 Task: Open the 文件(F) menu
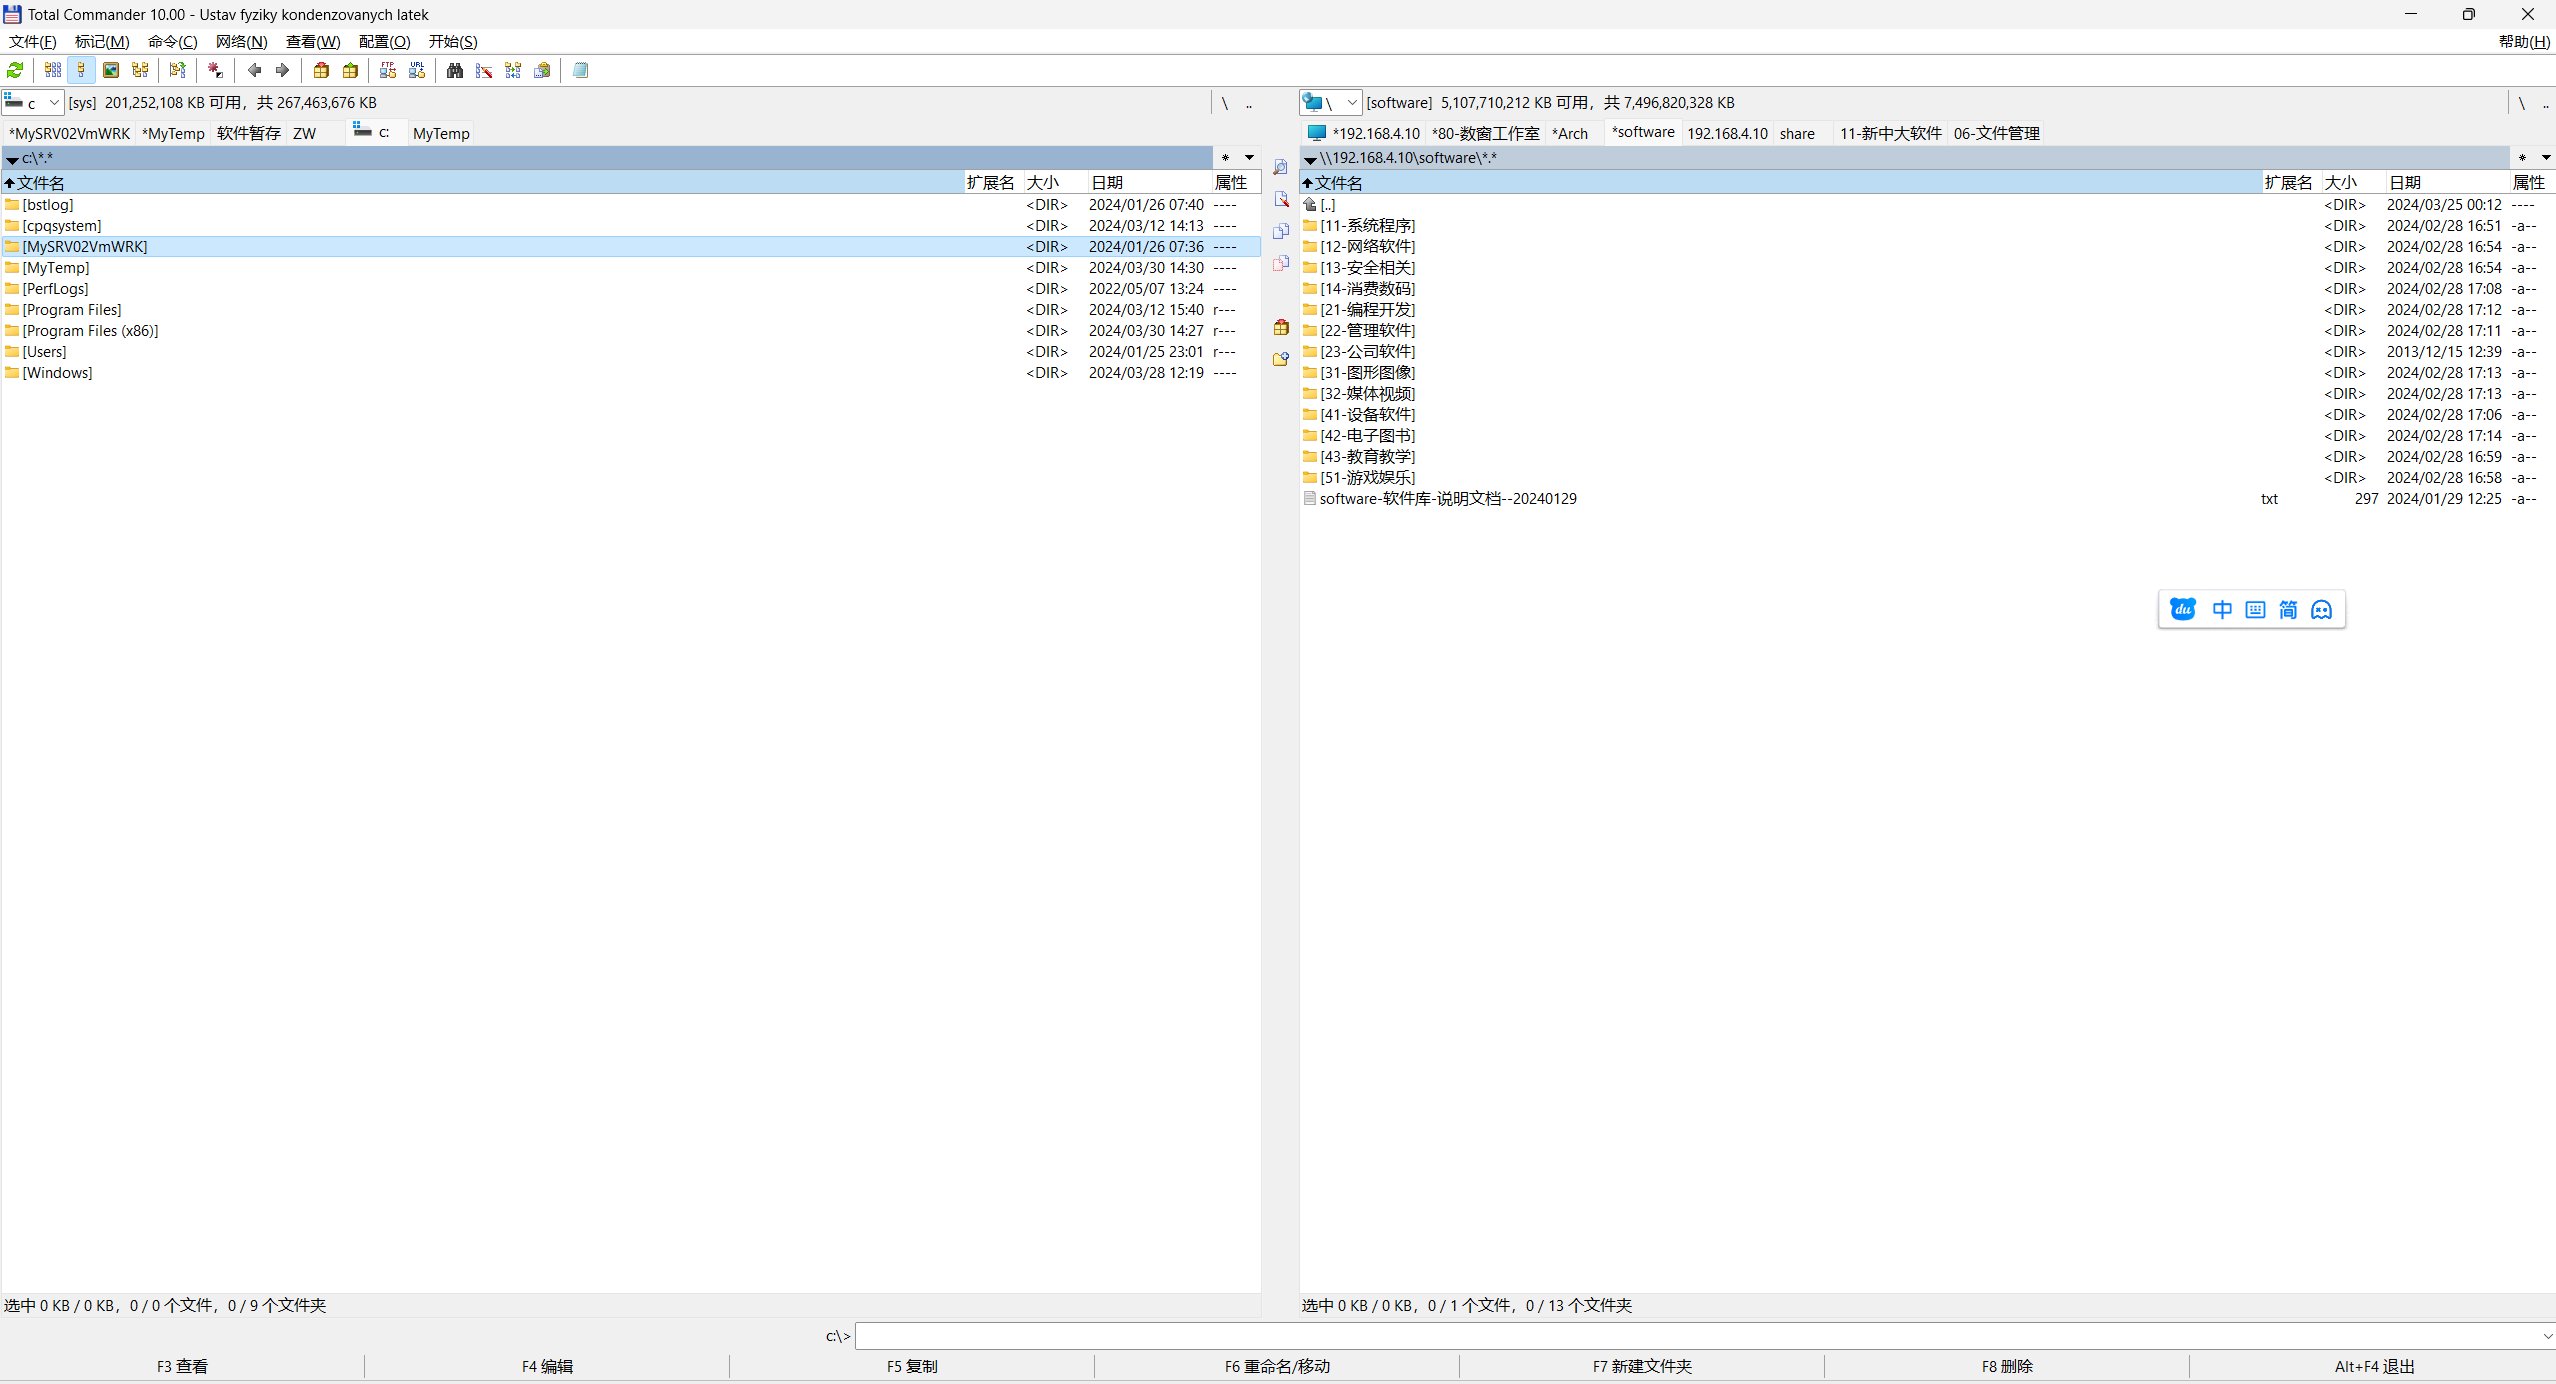click(32, 41)
